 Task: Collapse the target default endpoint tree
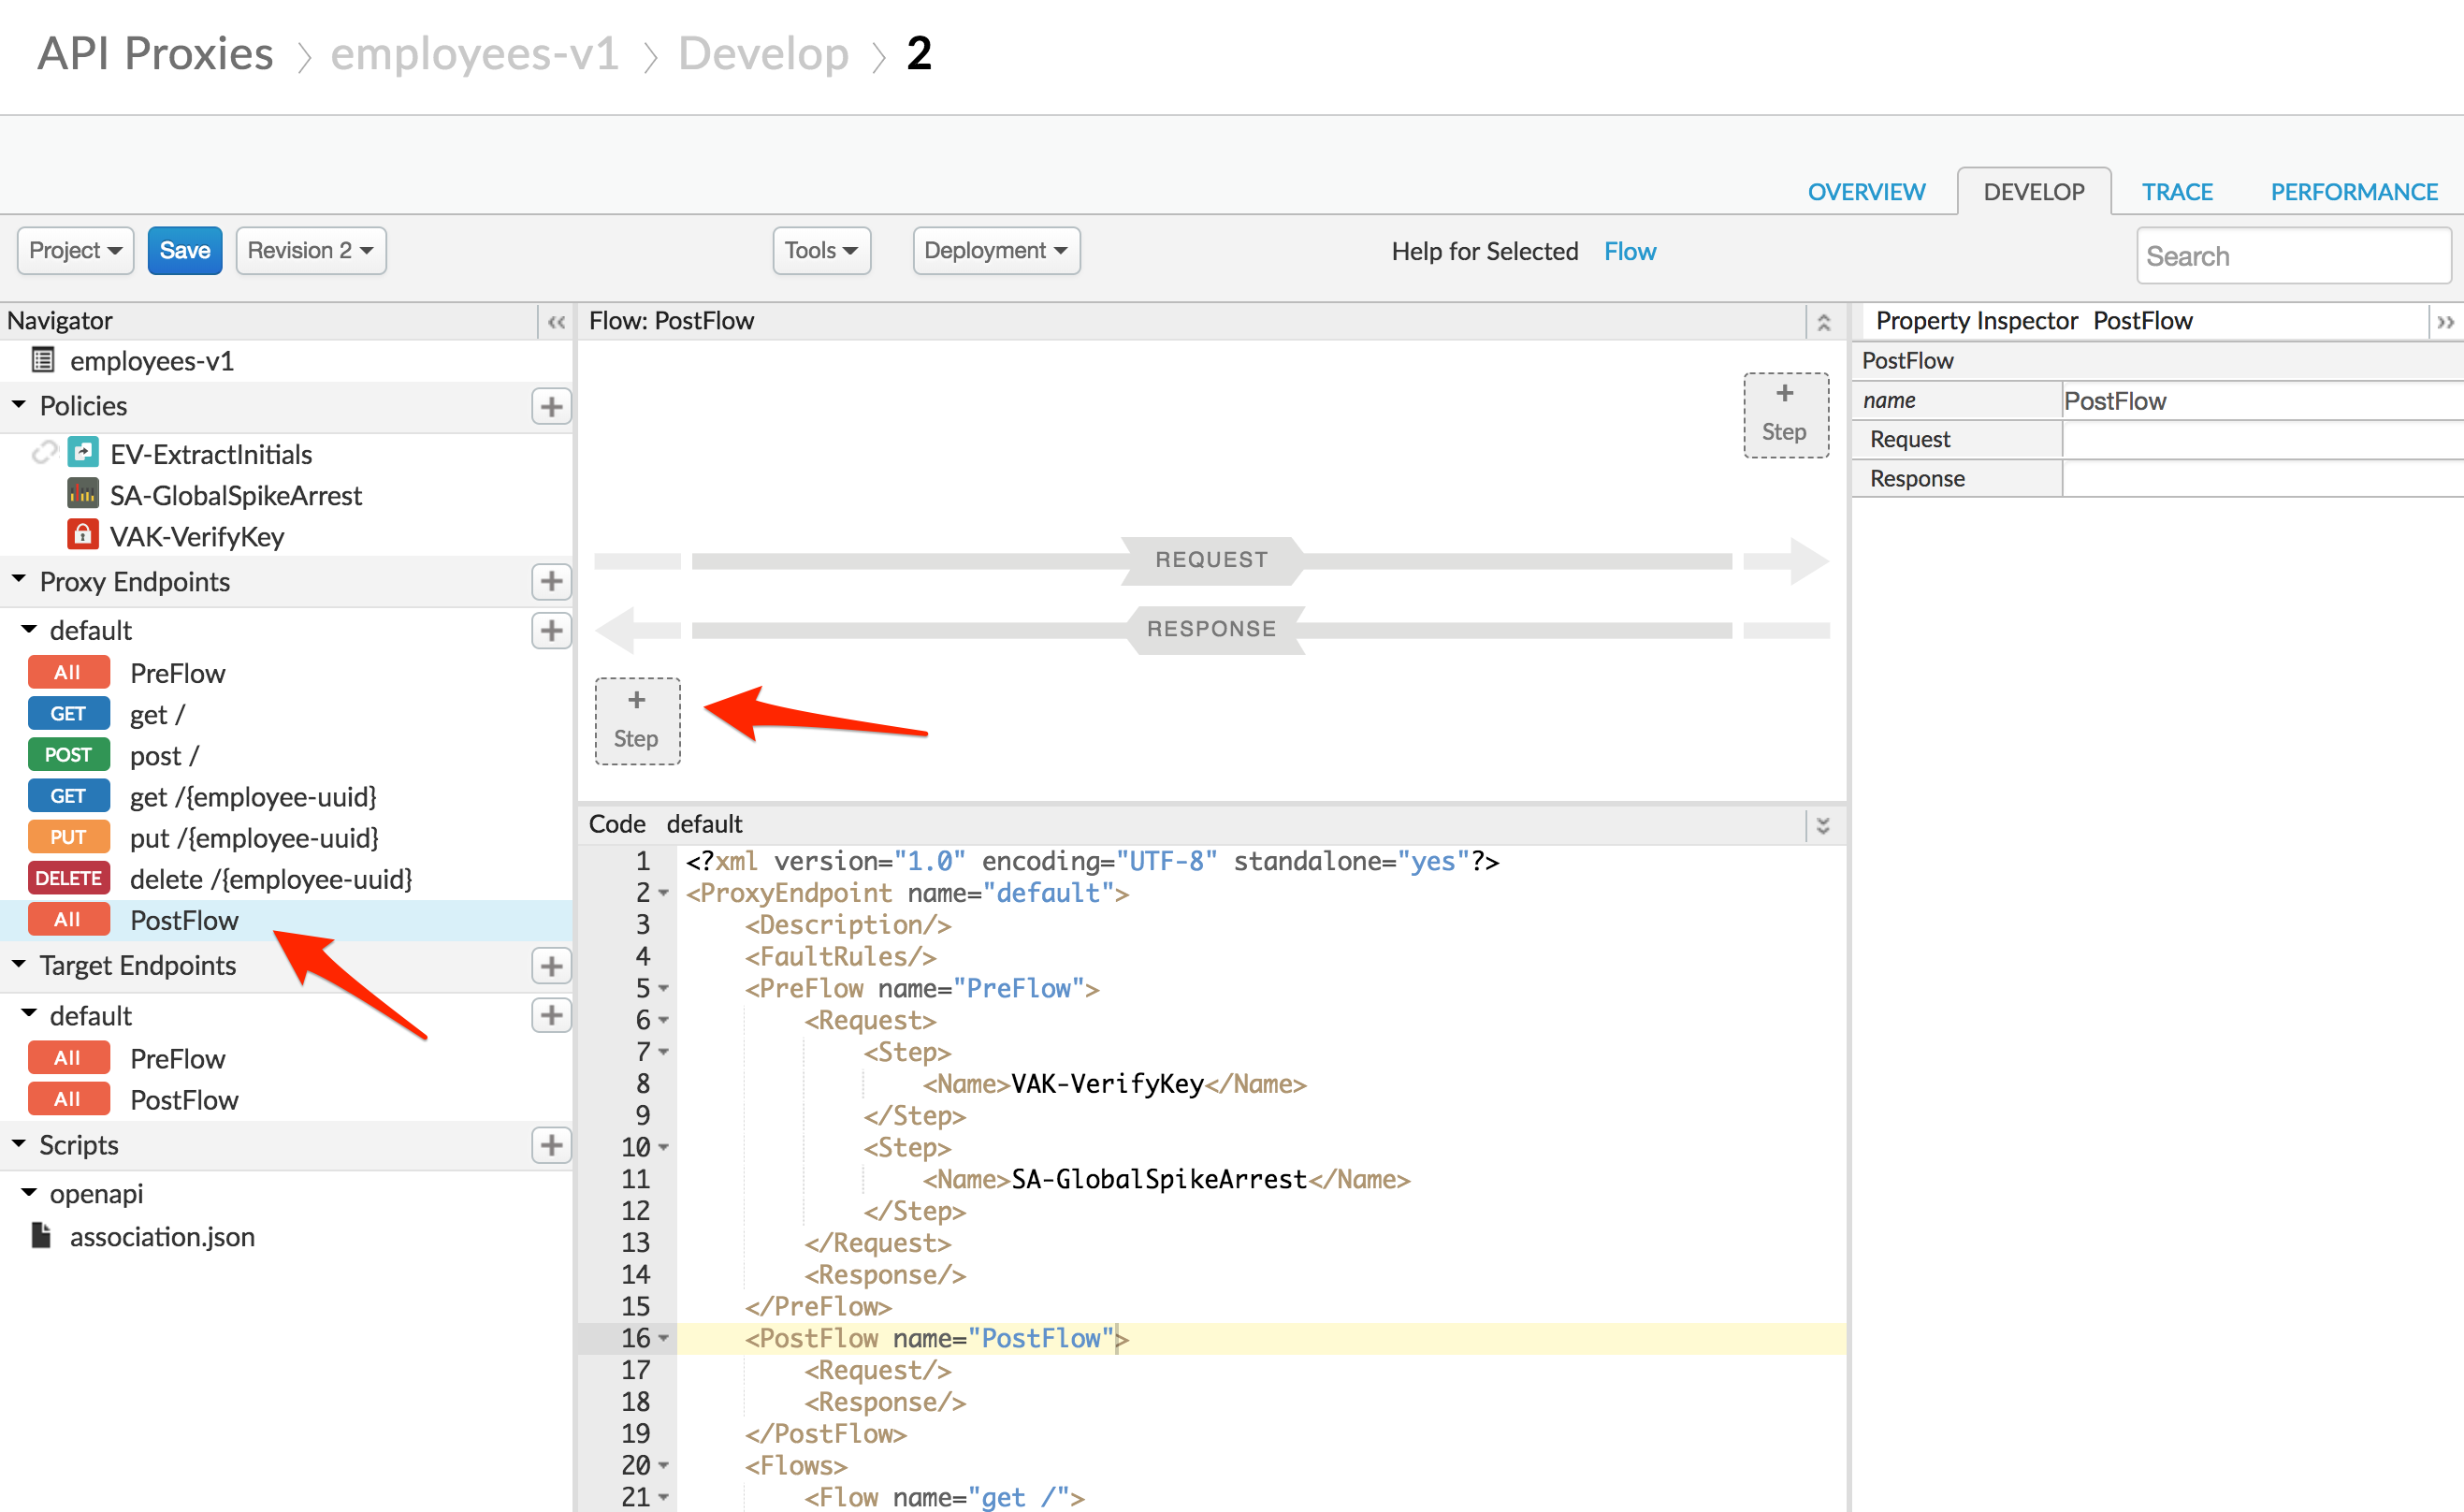[29, 1014]
